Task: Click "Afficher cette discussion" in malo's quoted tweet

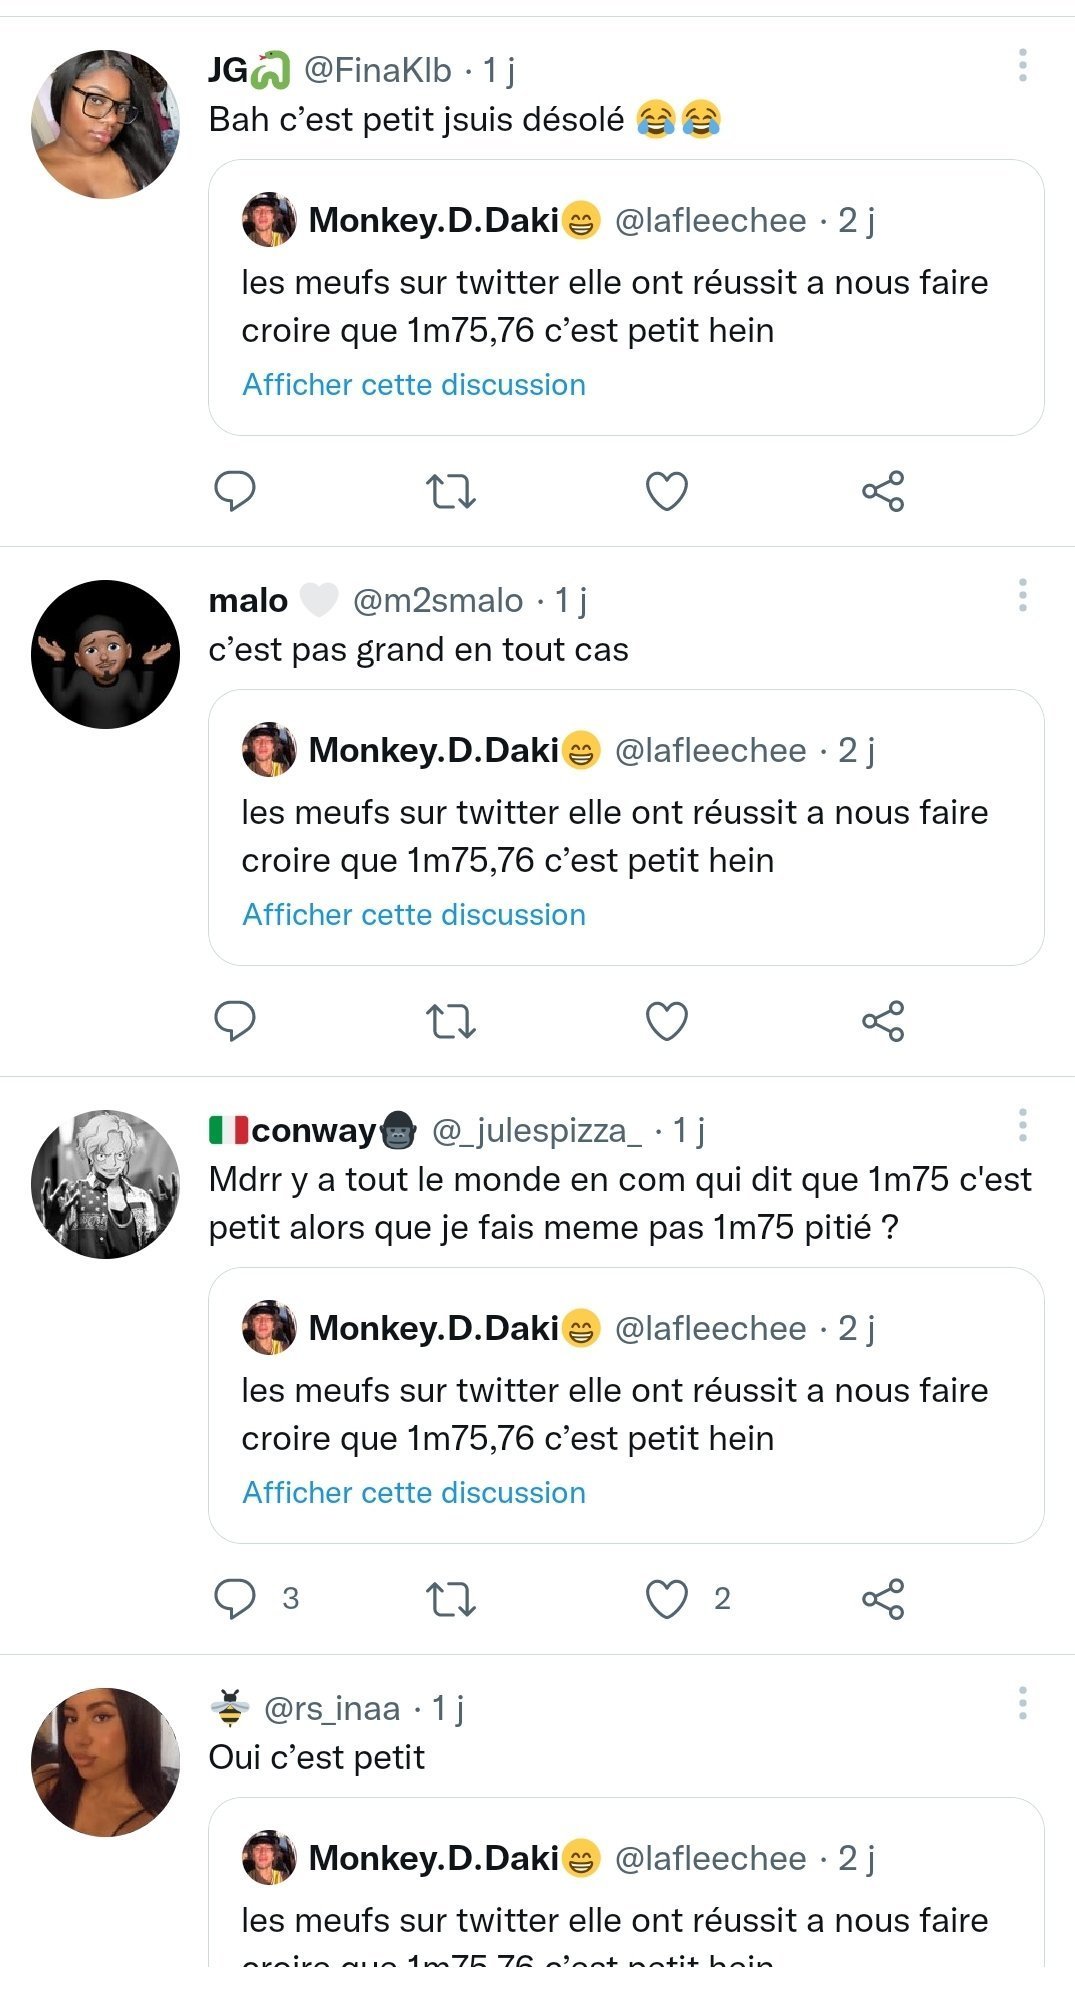Action: click(x=414, y=915)
